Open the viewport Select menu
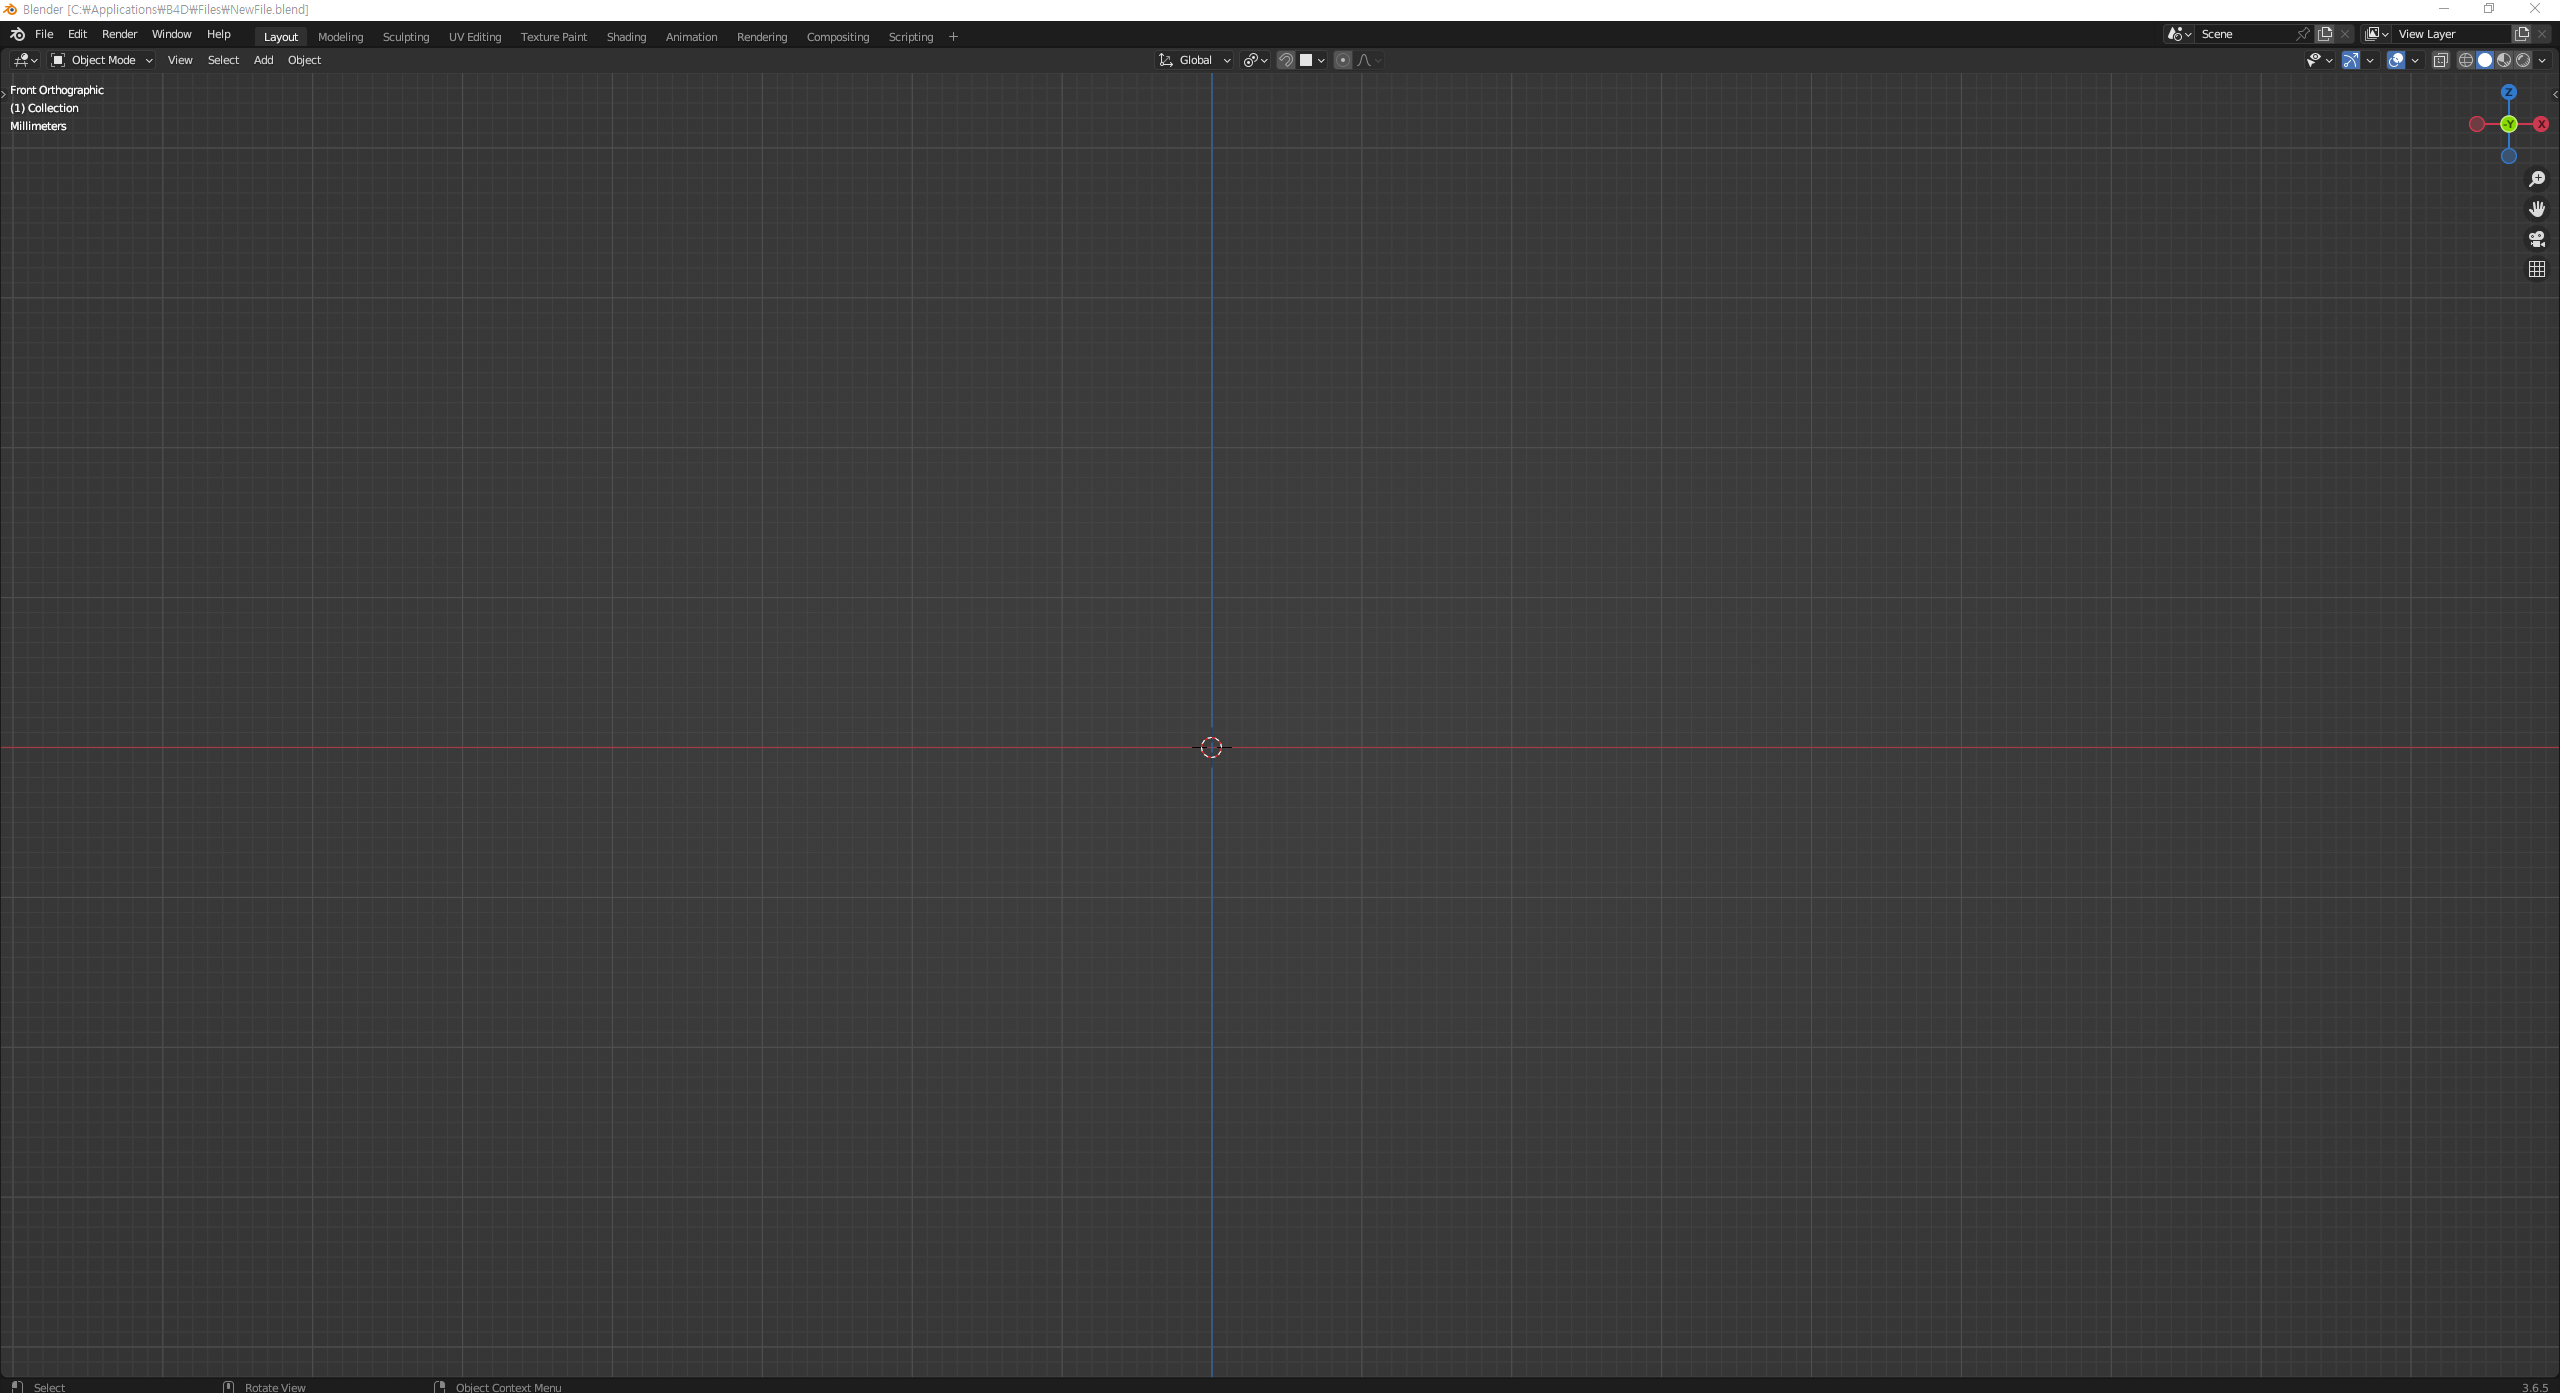 223,60
